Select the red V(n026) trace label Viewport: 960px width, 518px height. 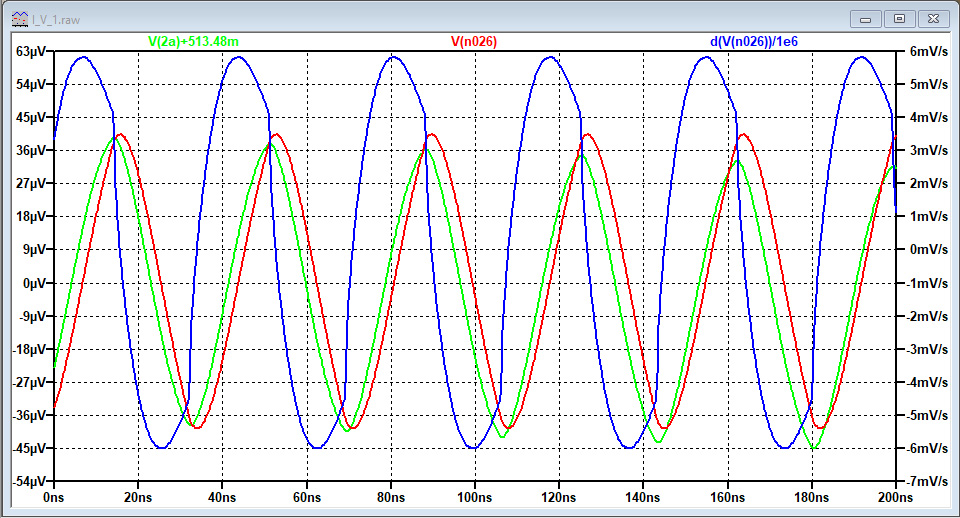pos(474,42)
